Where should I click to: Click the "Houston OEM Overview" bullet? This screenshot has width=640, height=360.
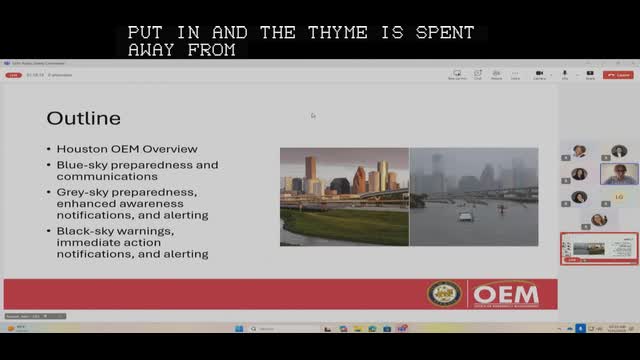(127, 149)
